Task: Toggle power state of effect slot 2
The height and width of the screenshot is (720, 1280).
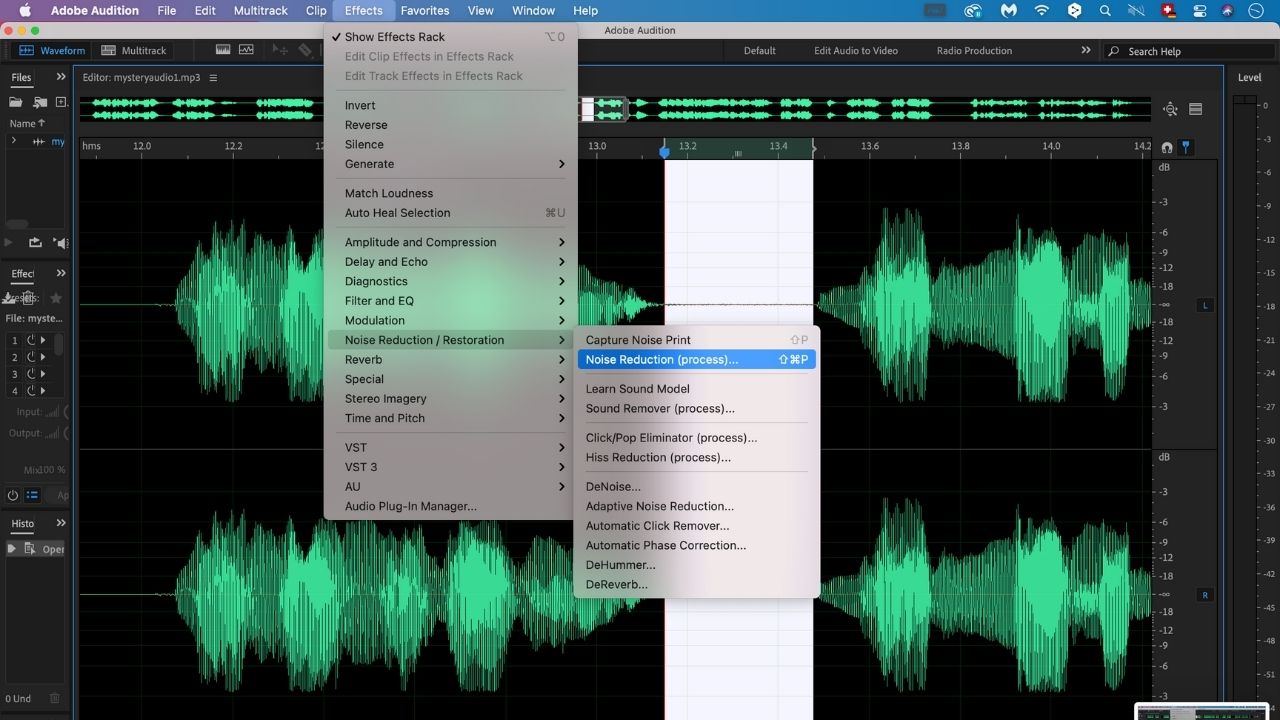Action: point(30,357)
